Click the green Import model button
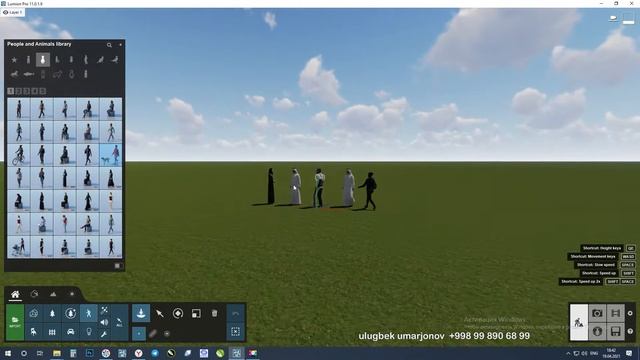640x360 pixels. (15, 322)
